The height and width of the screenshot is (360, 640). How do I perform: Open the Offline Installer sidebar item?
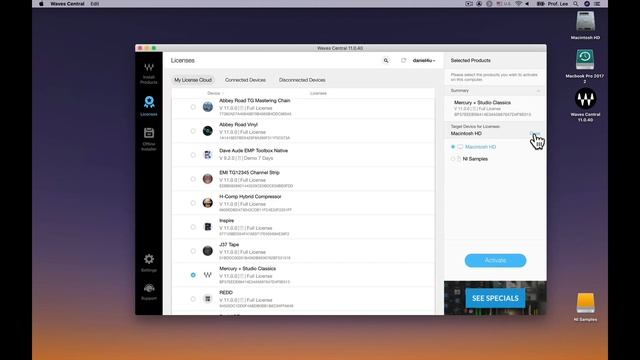click(149, 139)
